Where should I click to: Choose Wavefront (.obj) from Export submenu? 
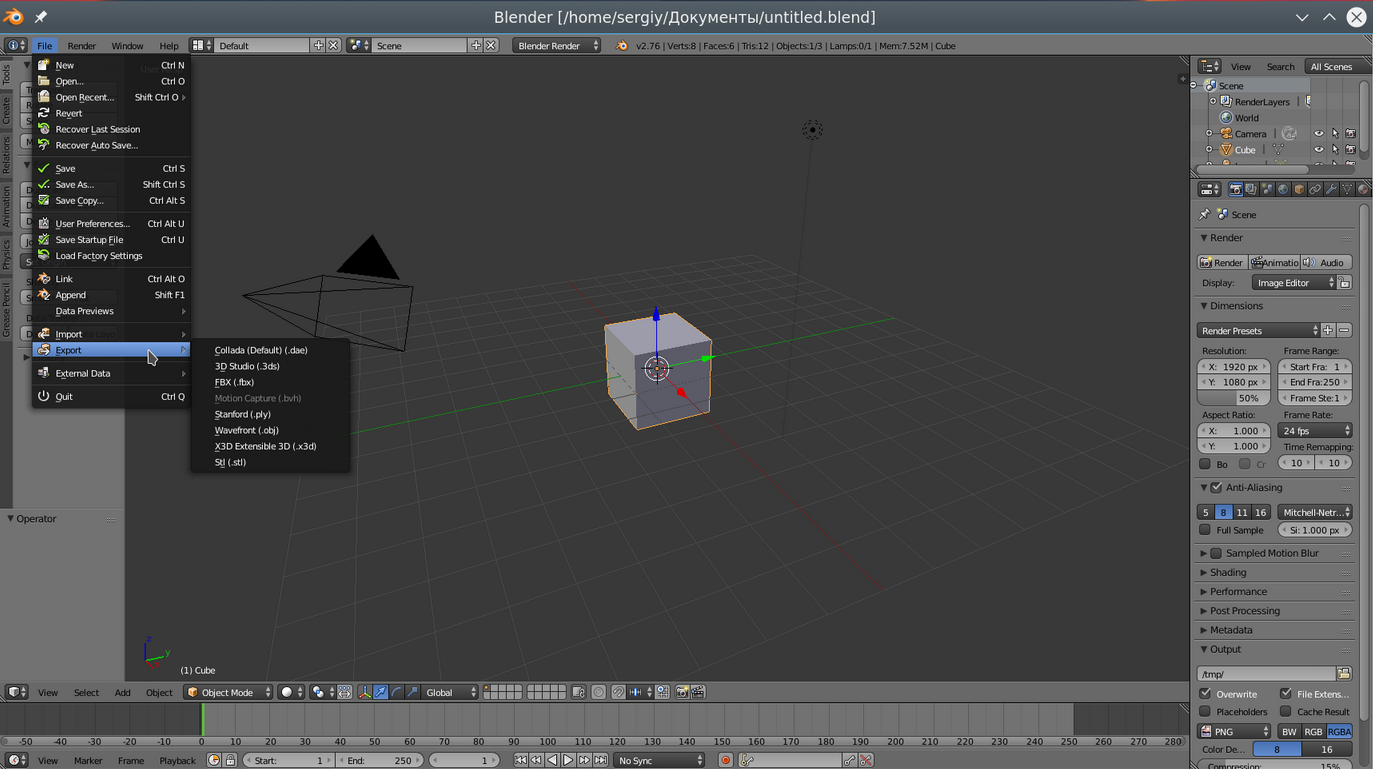246,430
